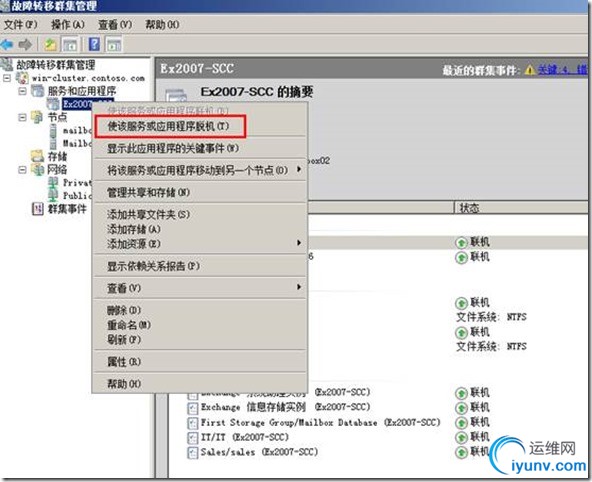Collapse the win-cluster.contoso.com tree node
The height and width of the screenshot is (482, 592).
click(7, 78)
